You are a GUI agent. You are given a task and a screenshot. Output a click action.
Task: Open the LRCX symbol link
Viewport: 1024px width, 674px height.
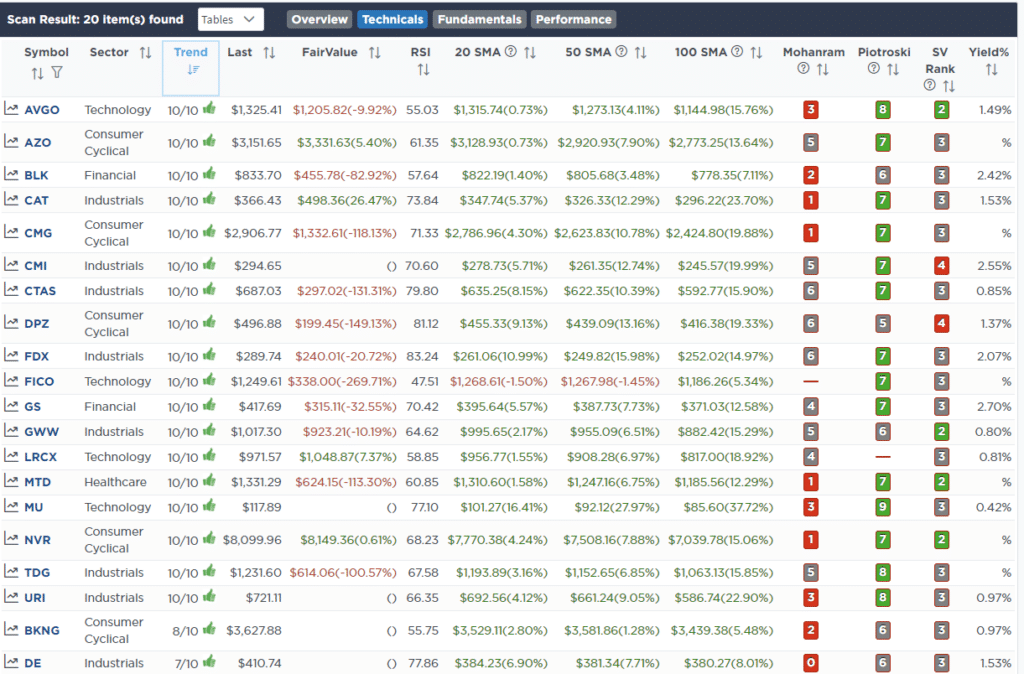click(40, 457)
